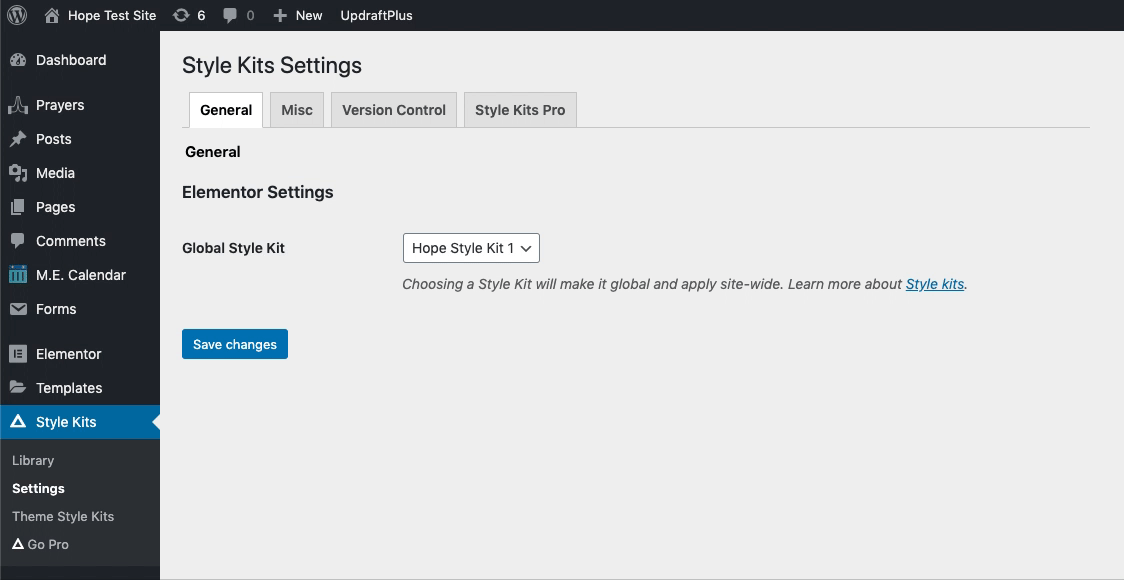Click the Style Kits Settings page title
This screenshot has height=580, width=1124.
(272, 65)
